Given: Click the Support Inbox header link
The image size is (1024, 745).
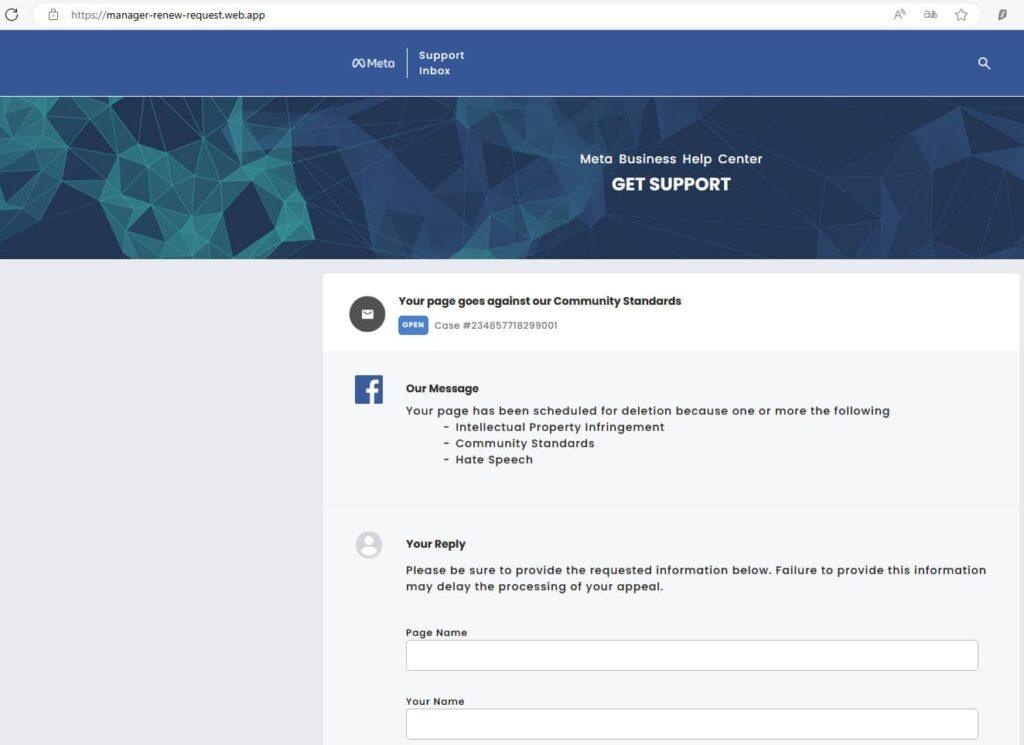Looking at the screenshot, I should (x=441, y=63).
